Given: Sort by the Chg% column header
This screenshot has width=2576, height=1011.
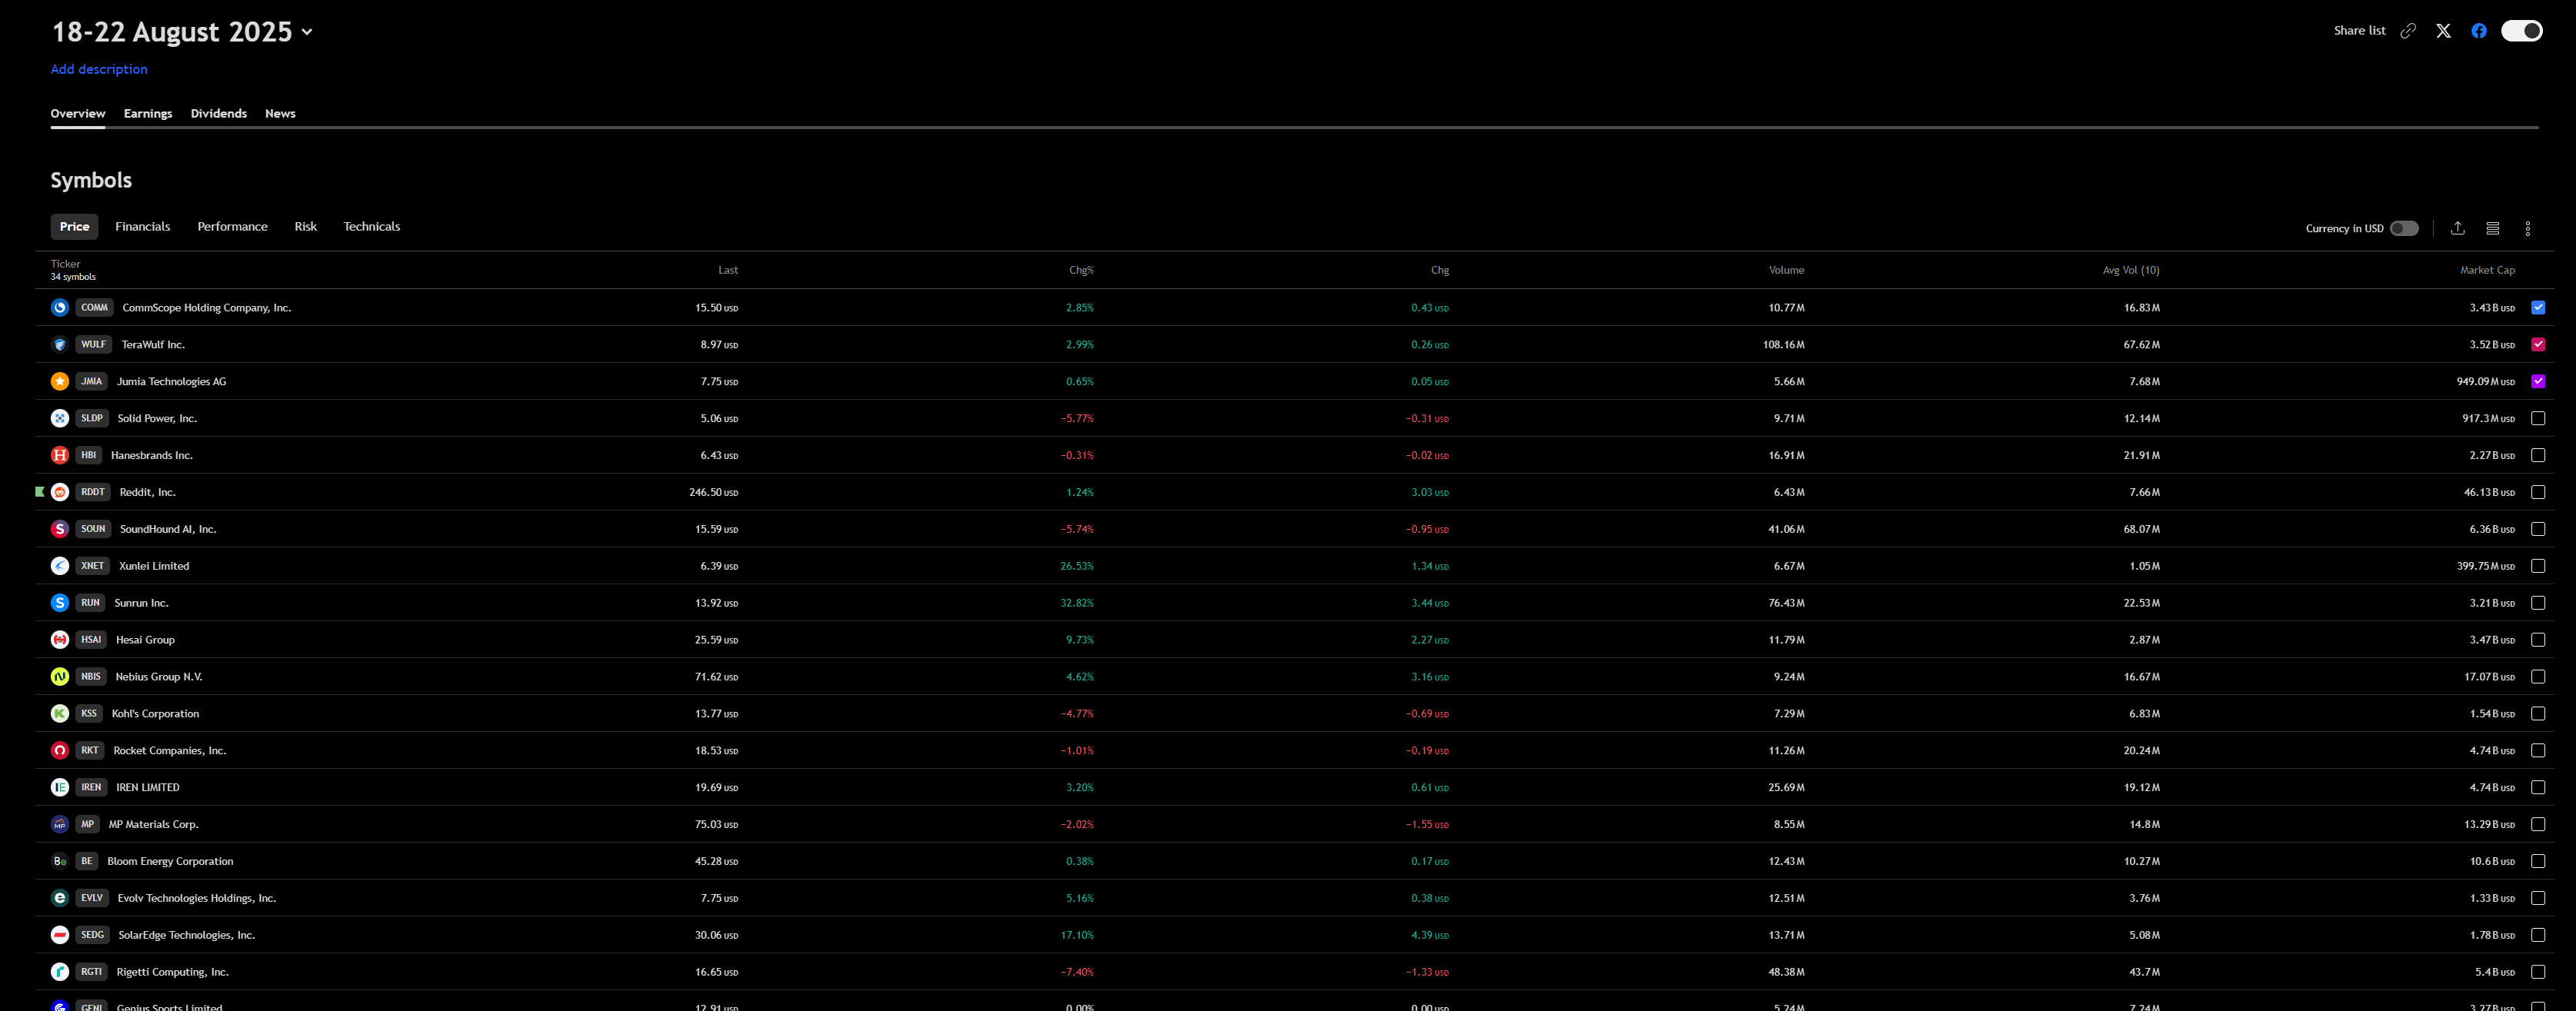Looking at the screenshot, I should click(1081, 270).
